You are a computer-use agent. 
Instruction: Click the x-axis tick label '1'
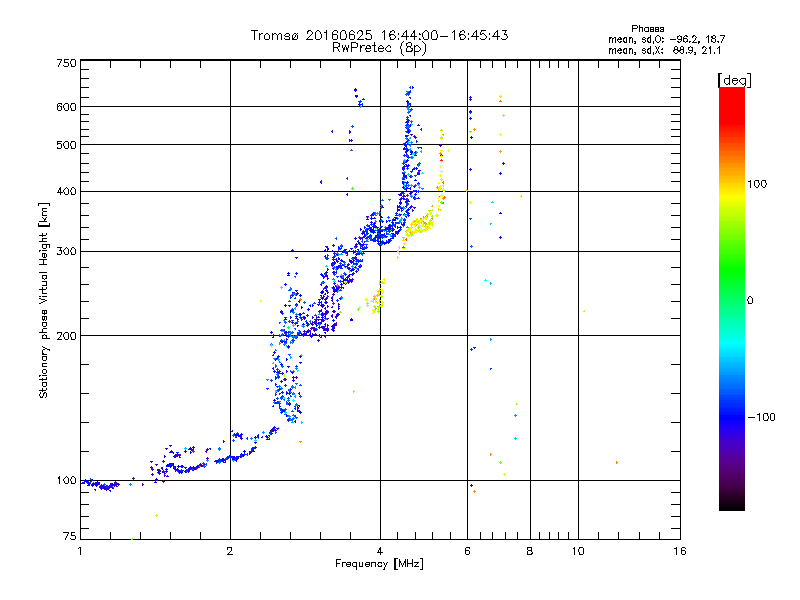coord(80,551)
